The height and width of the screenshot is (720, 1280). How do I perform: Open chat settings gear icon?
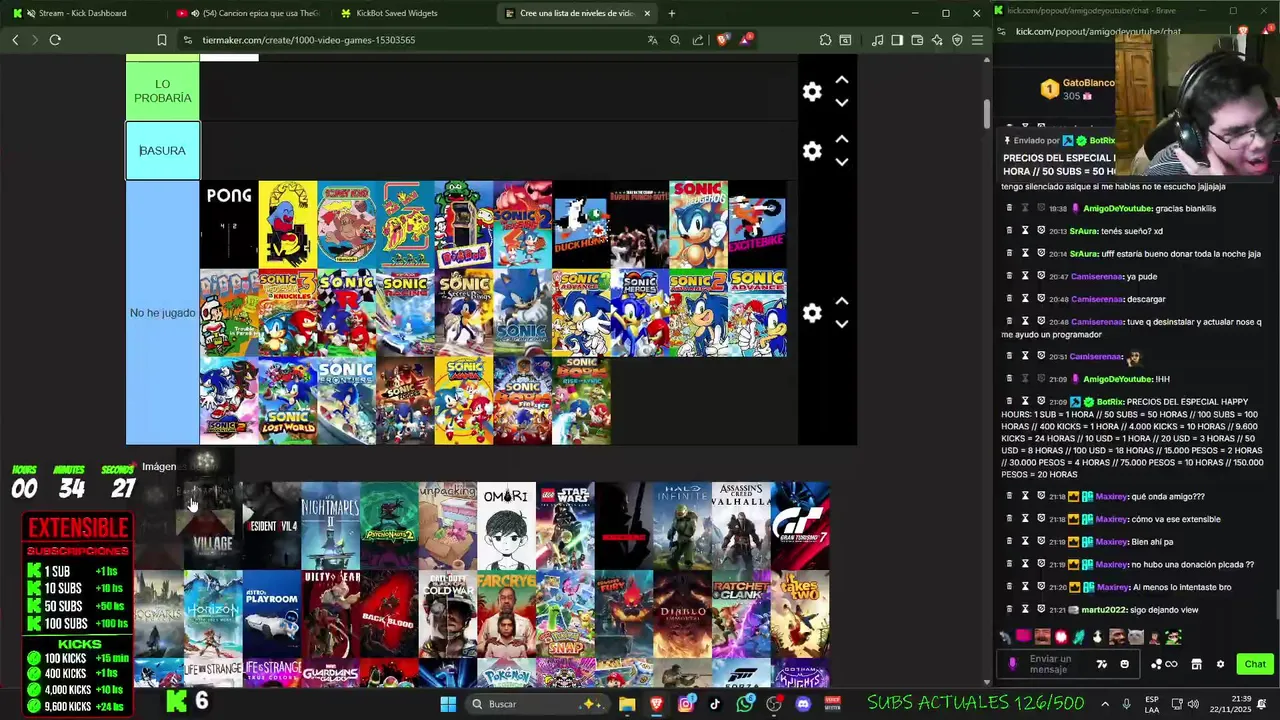click(x=1220, y=664)
